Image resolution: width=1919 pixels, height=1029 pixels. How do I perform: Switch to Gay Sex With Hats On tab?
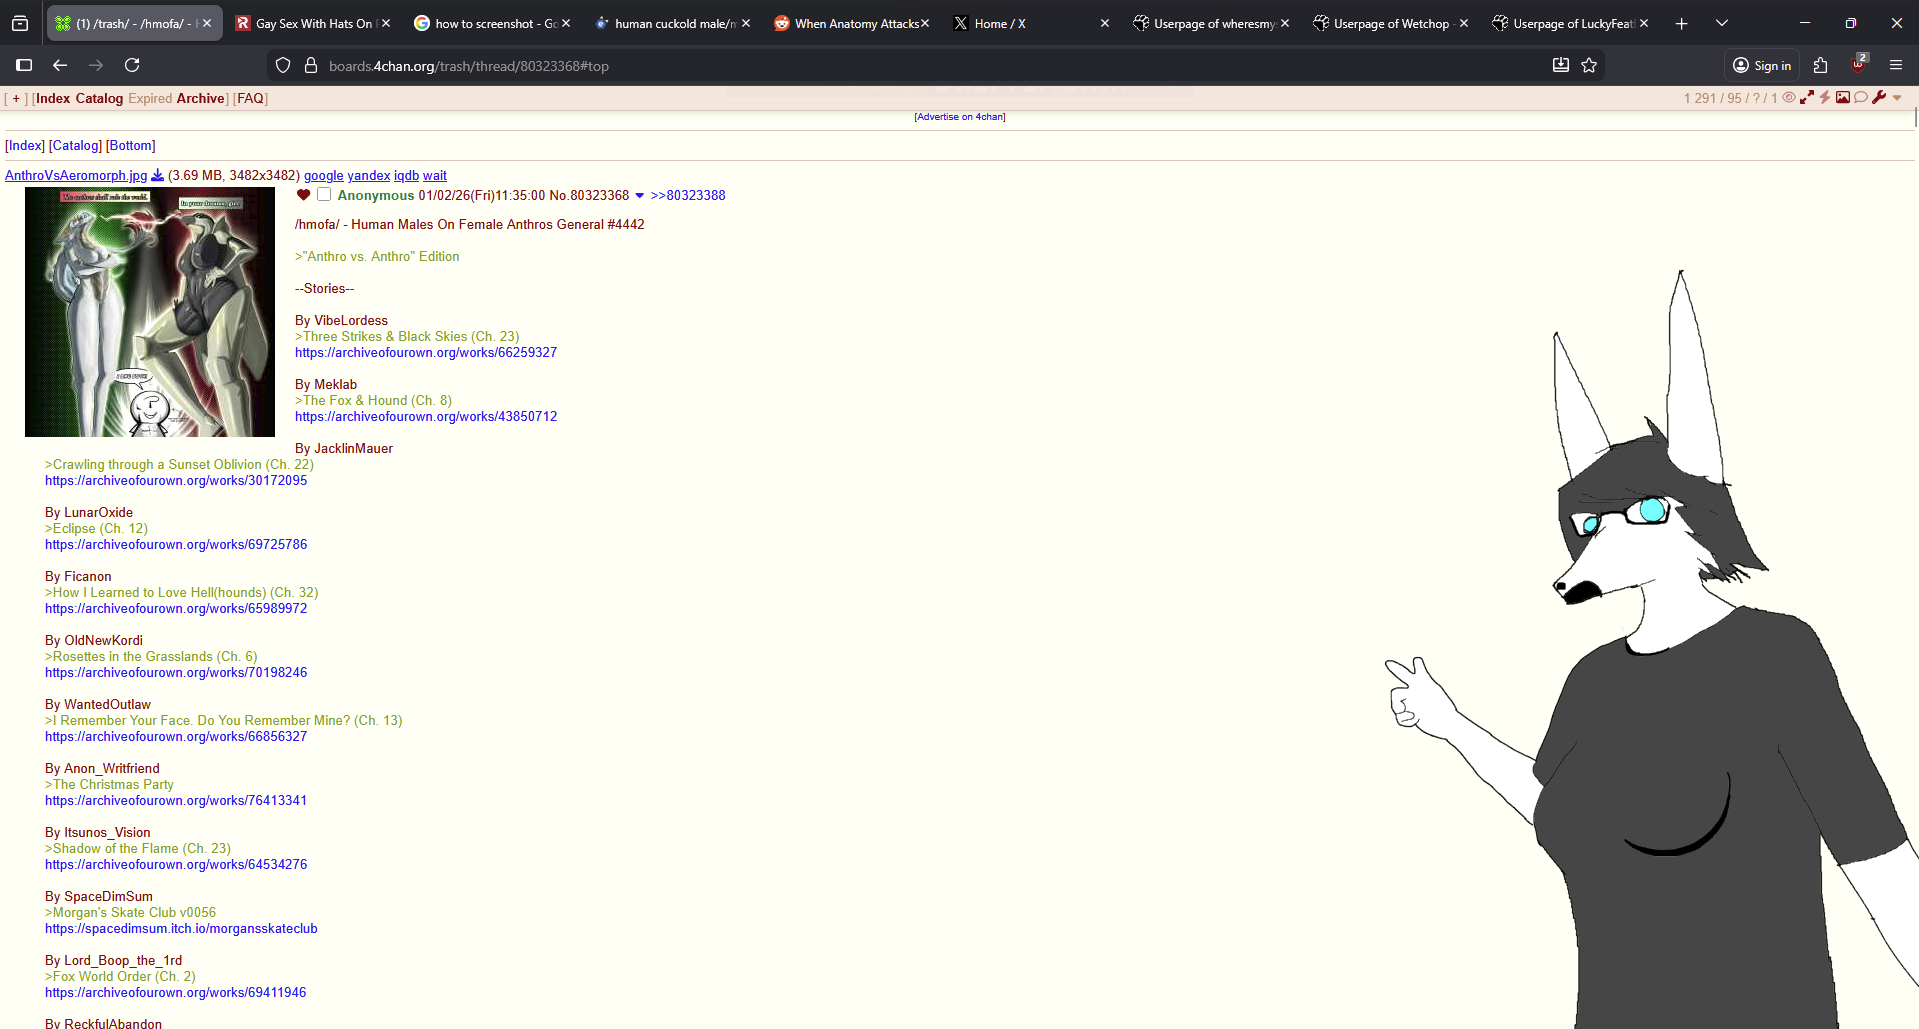(313, 23)
